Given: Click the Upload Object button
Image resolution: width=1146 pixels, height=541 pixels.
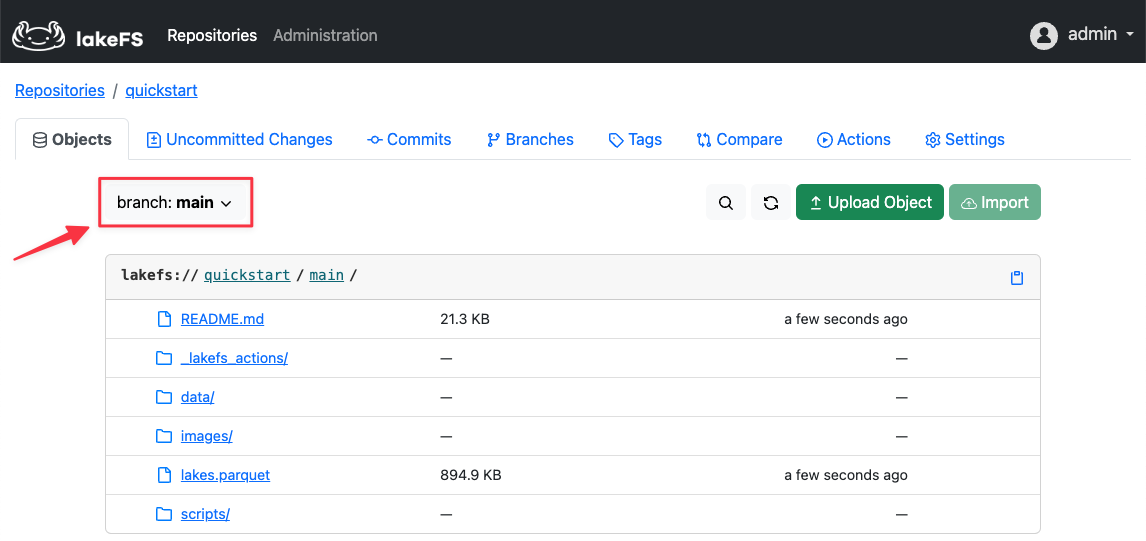Looking at the screenshot, I should [x=869, y=202].
